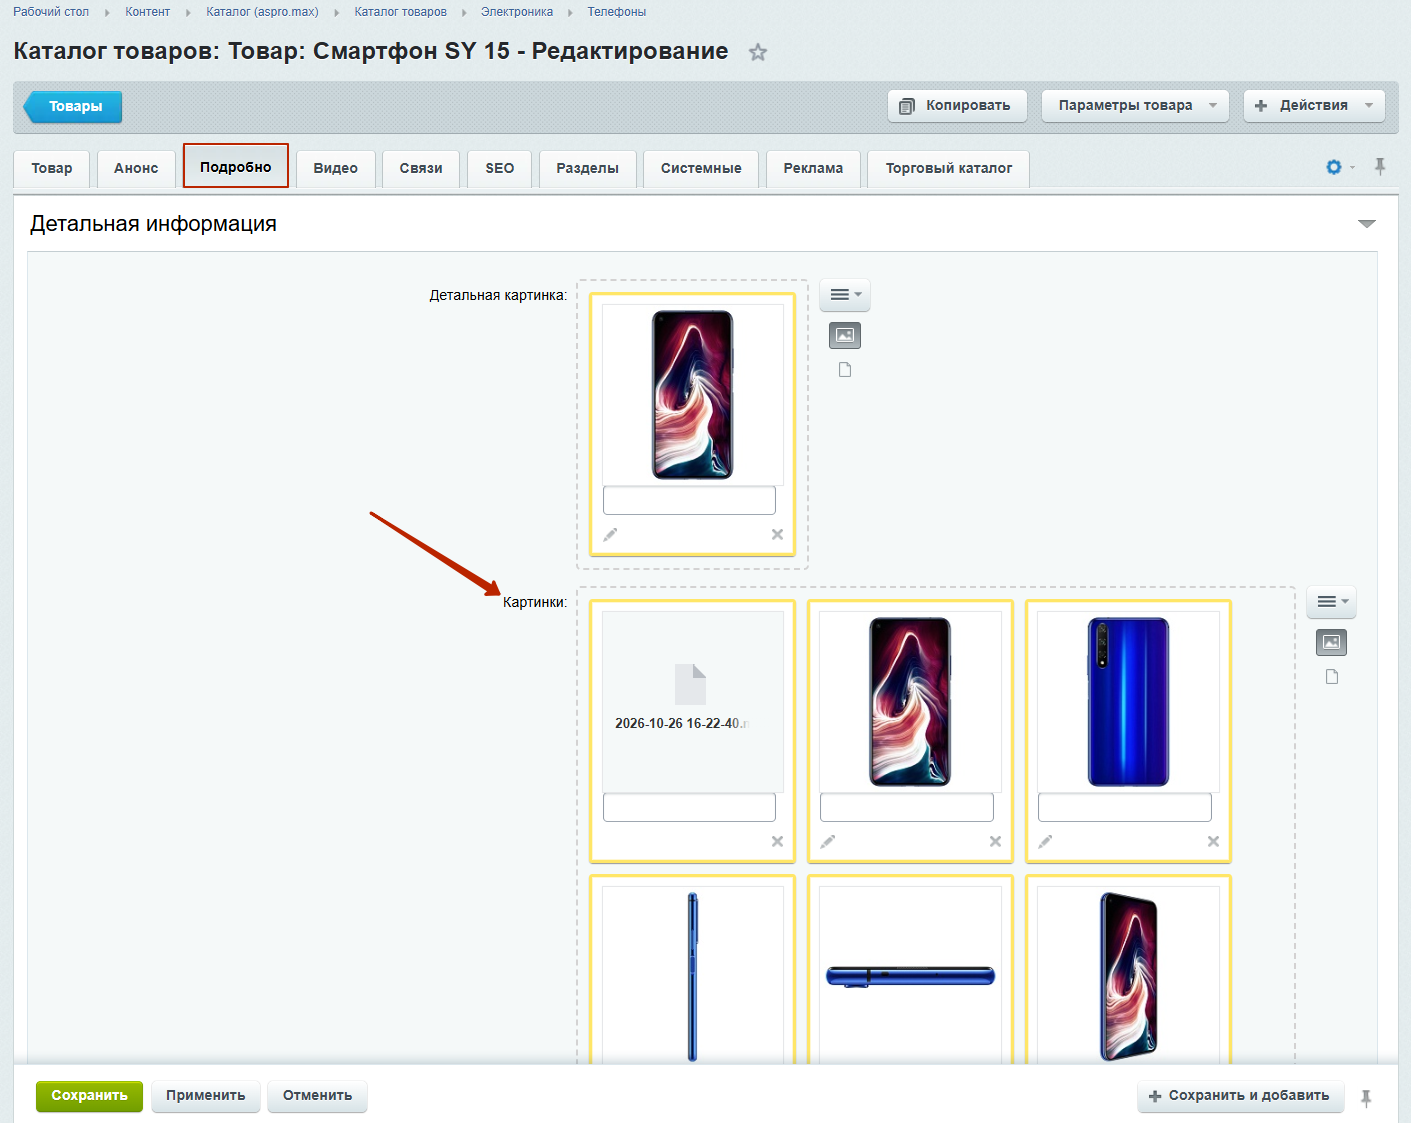Select the blue back phone thumbnail

(x=1128, y=702)
